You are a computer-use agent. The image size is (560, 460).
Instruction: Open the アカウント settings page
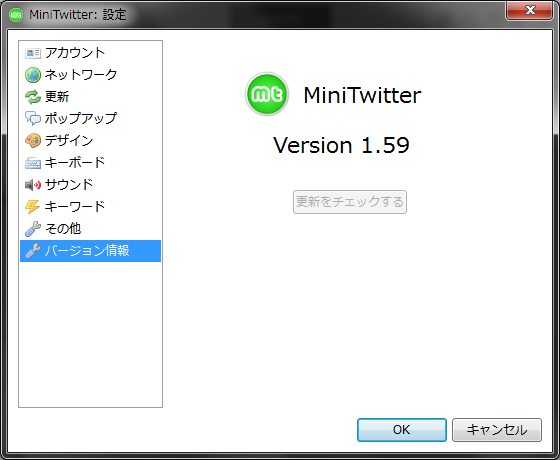90,53
